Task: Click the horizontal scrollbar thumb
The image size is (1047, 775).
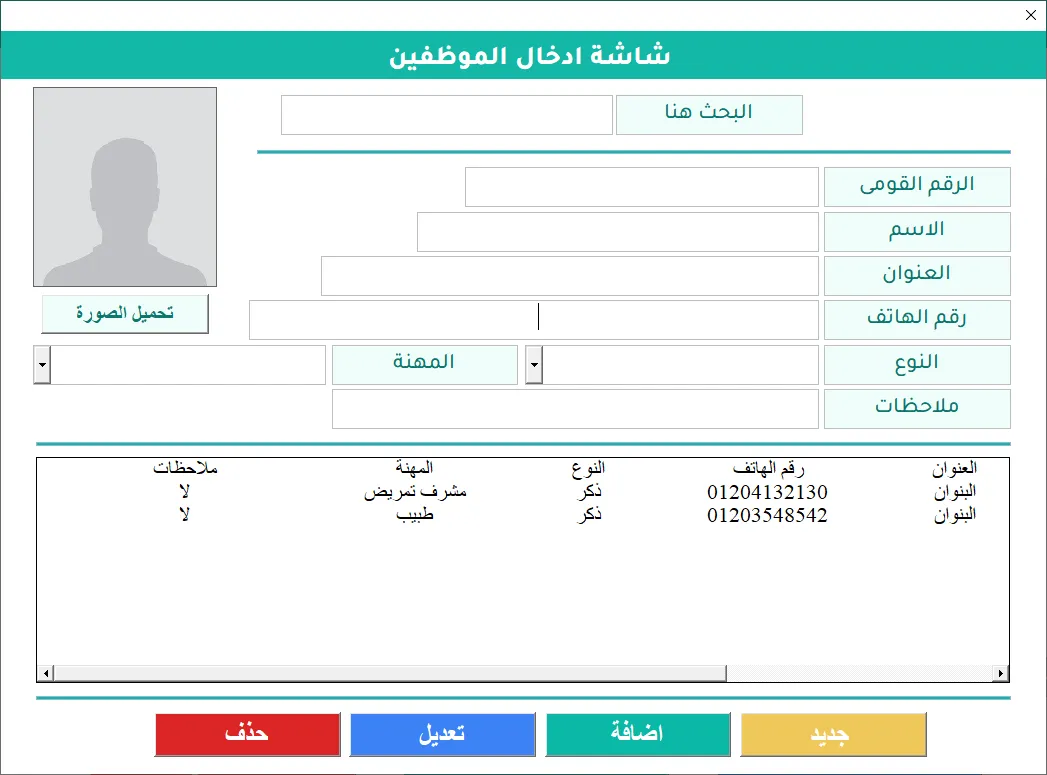Action: coord(390,673)
